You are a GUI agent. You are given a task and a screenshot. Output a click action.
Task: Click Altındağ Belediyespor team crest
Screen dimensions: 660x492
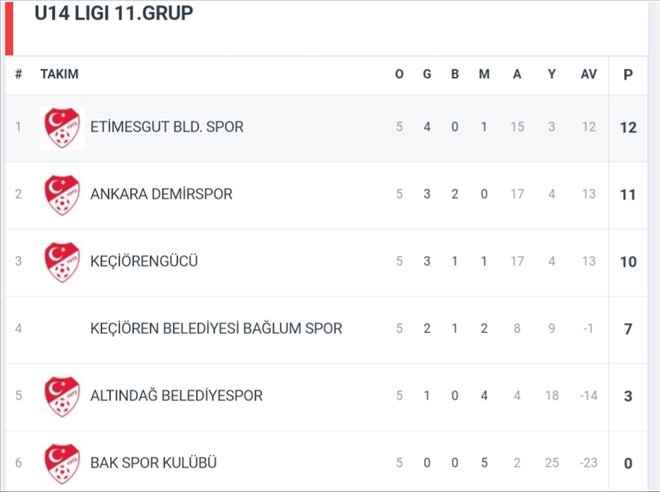pyautogui.click(x=62, y=396)
